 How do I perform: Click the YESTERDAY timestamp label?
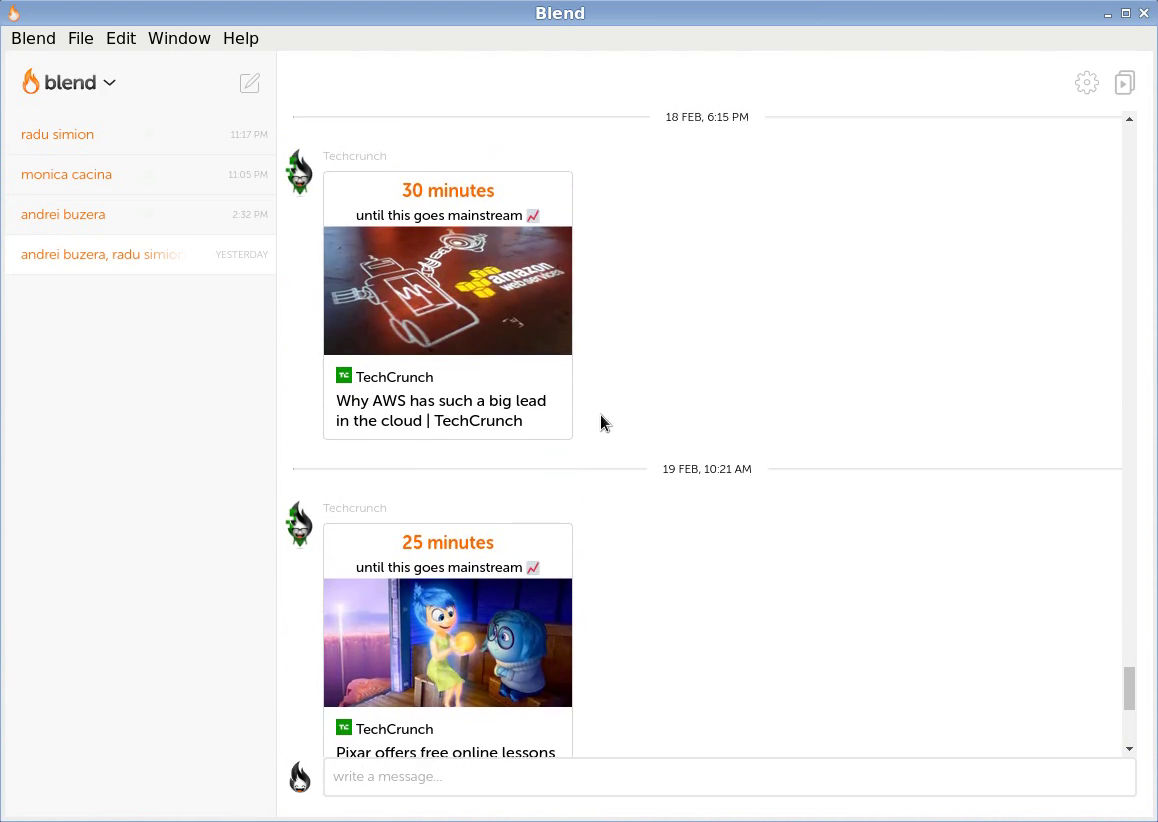click(241, 254)
